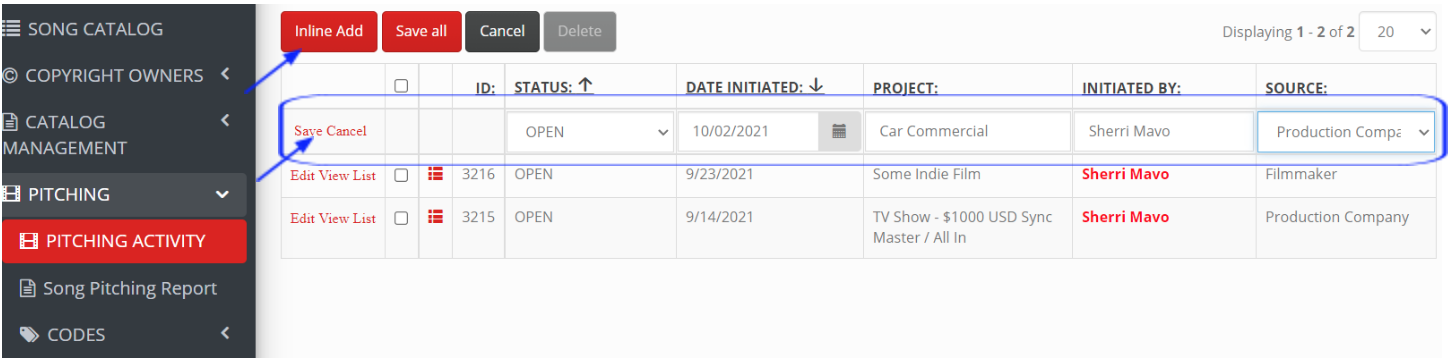
Task: Click the Project field containing Car Commercial
Action: (x=967, y=132)
